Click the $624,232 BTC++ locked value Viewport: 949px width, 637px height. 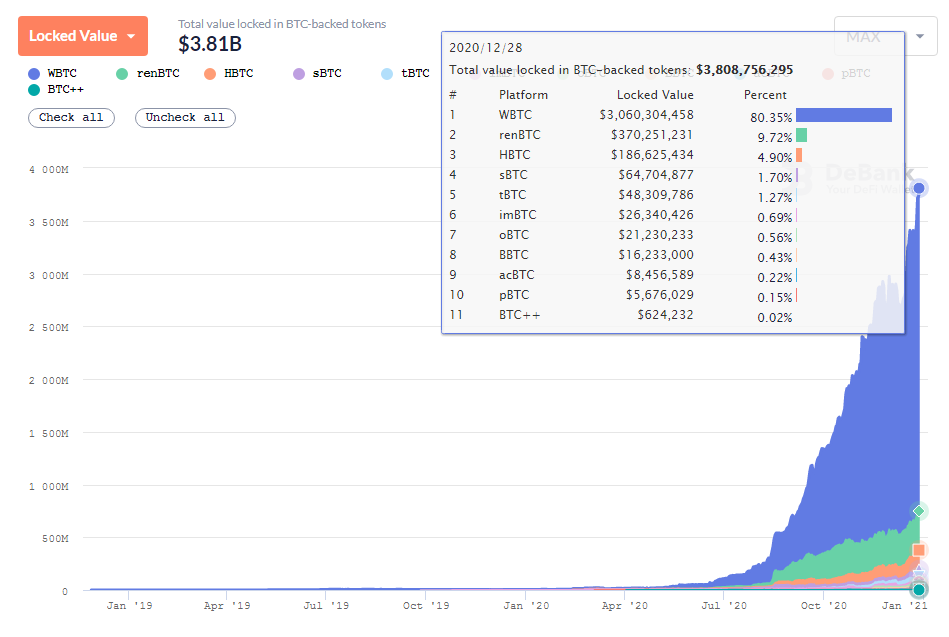[x=666, y=315]
